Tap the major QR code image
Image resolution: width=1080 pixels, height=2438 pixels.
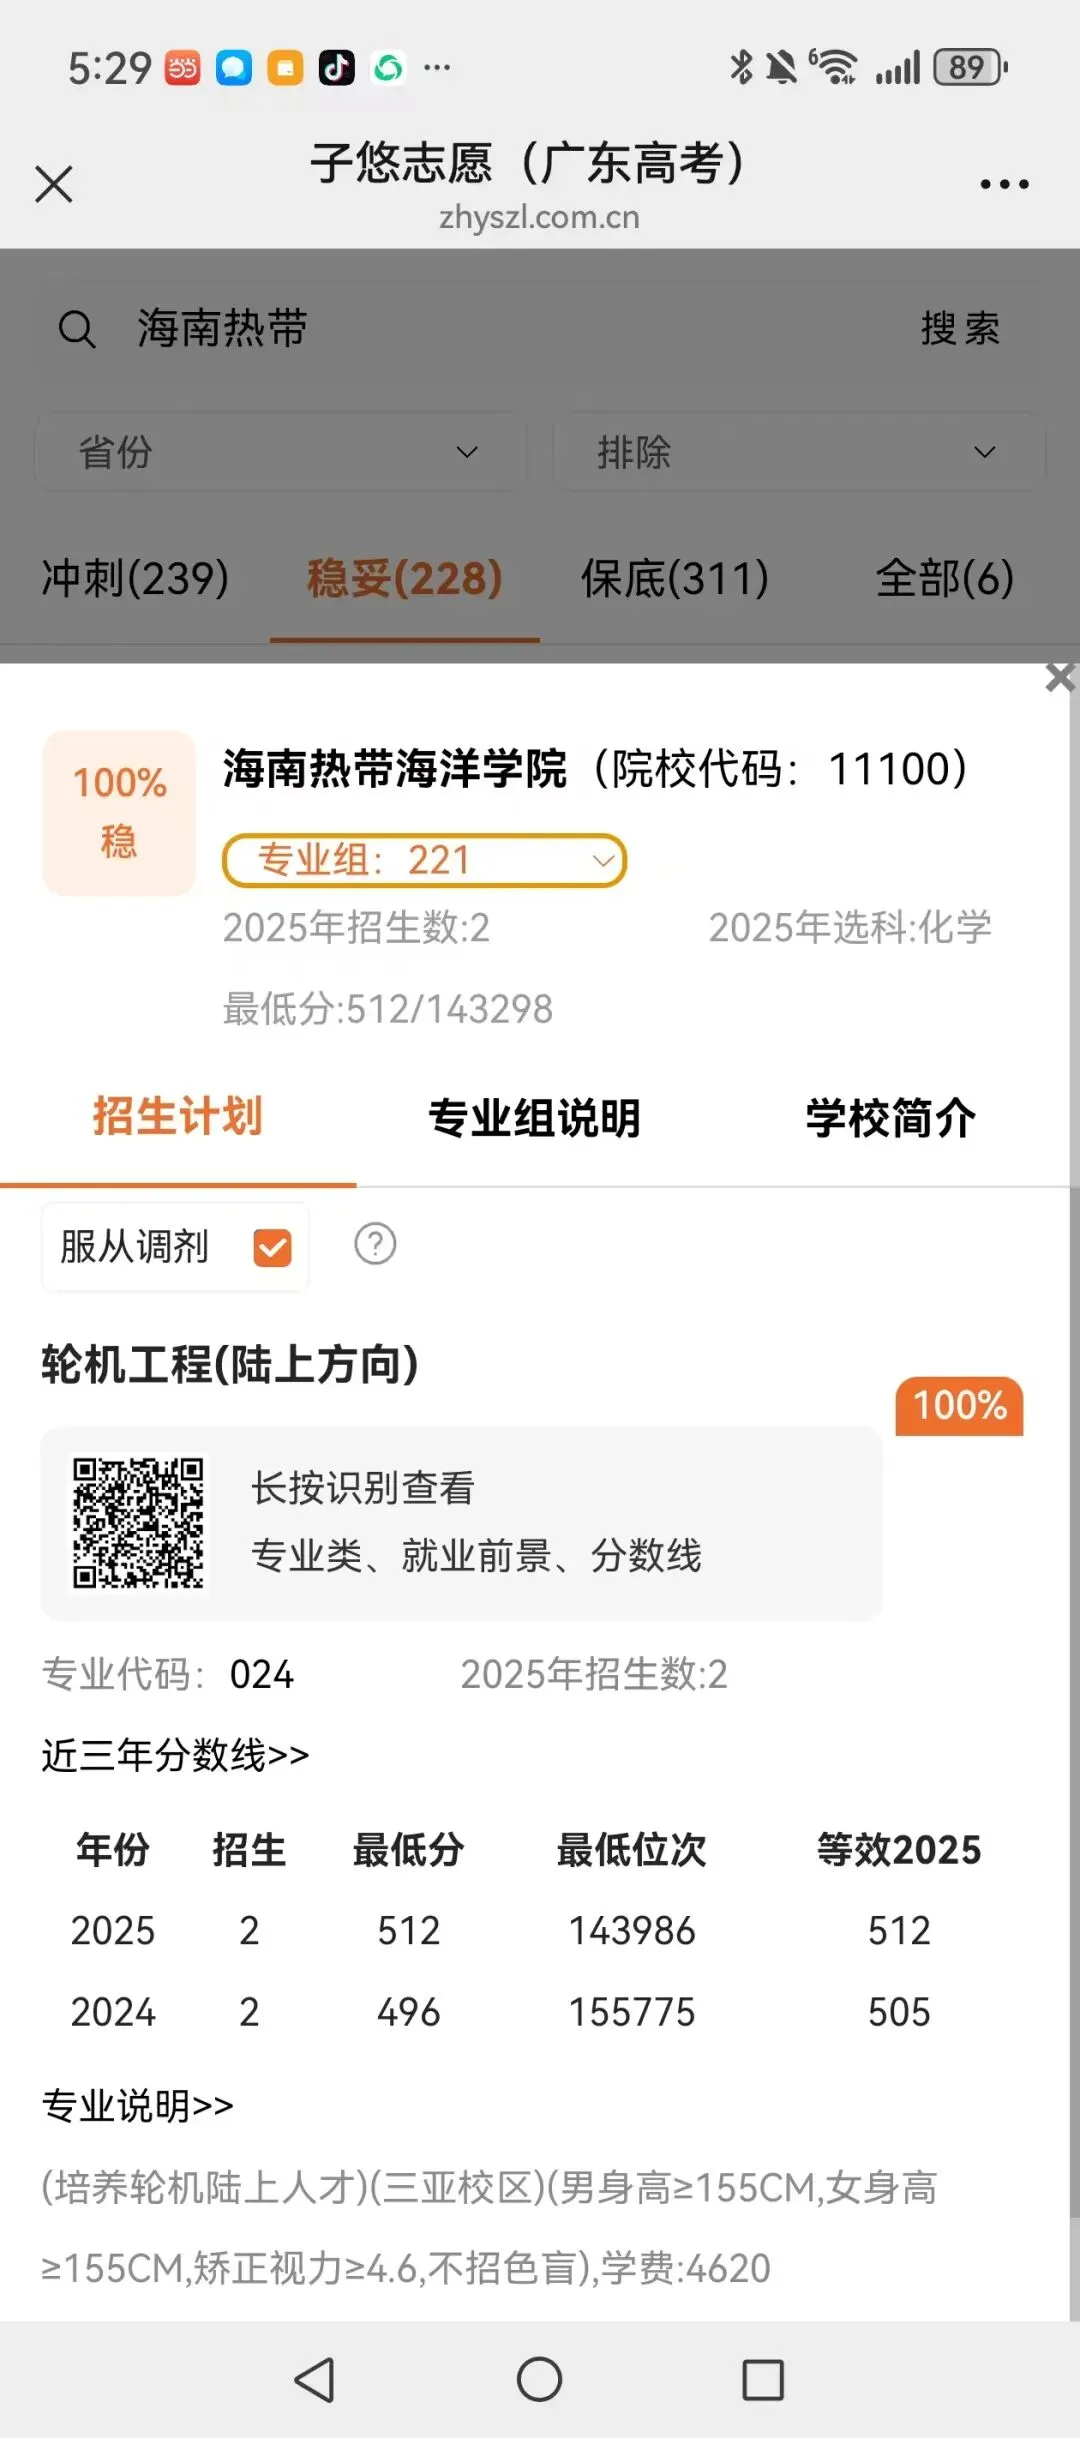coord(139,1523)
